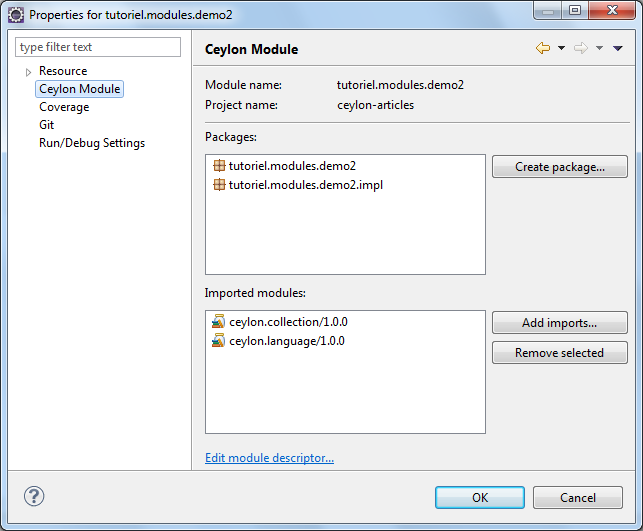Click the tutoriel.modules.demo2 package icon
This screenshot has width=643, height=531.
coord(219,166)
